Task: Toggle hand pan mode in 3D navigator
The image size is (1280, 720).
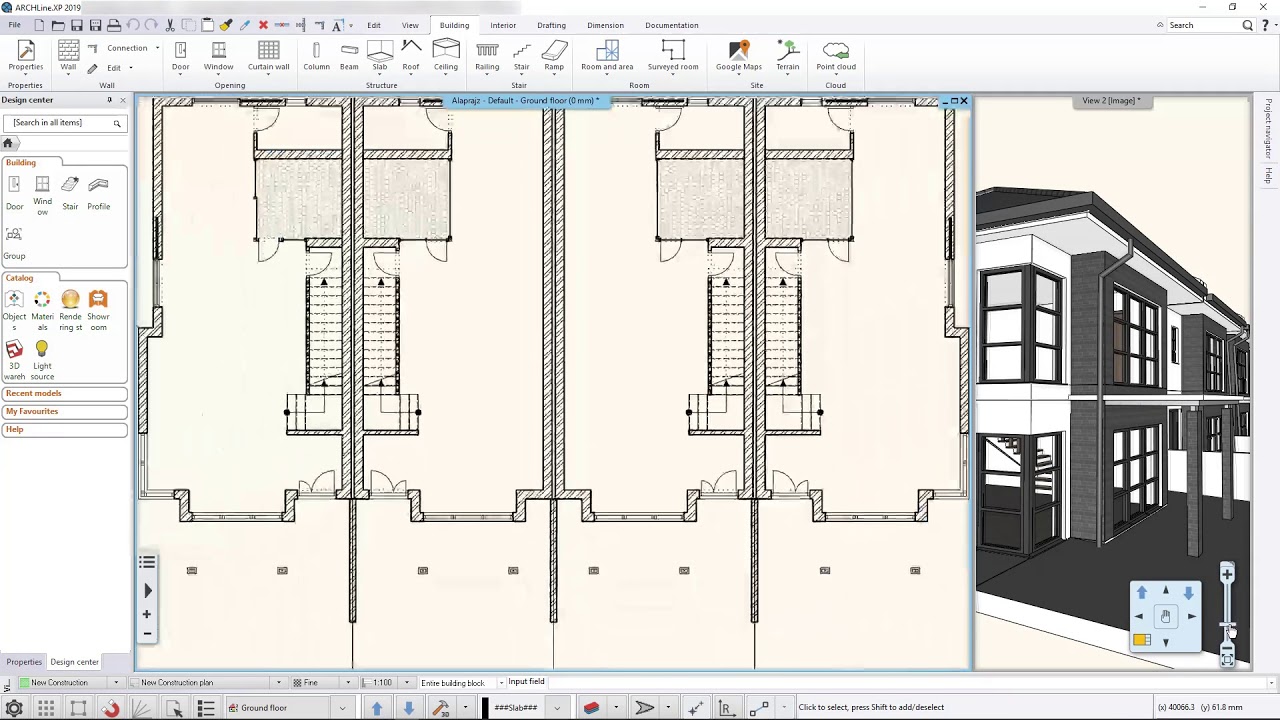Action: pos(1165,617)
